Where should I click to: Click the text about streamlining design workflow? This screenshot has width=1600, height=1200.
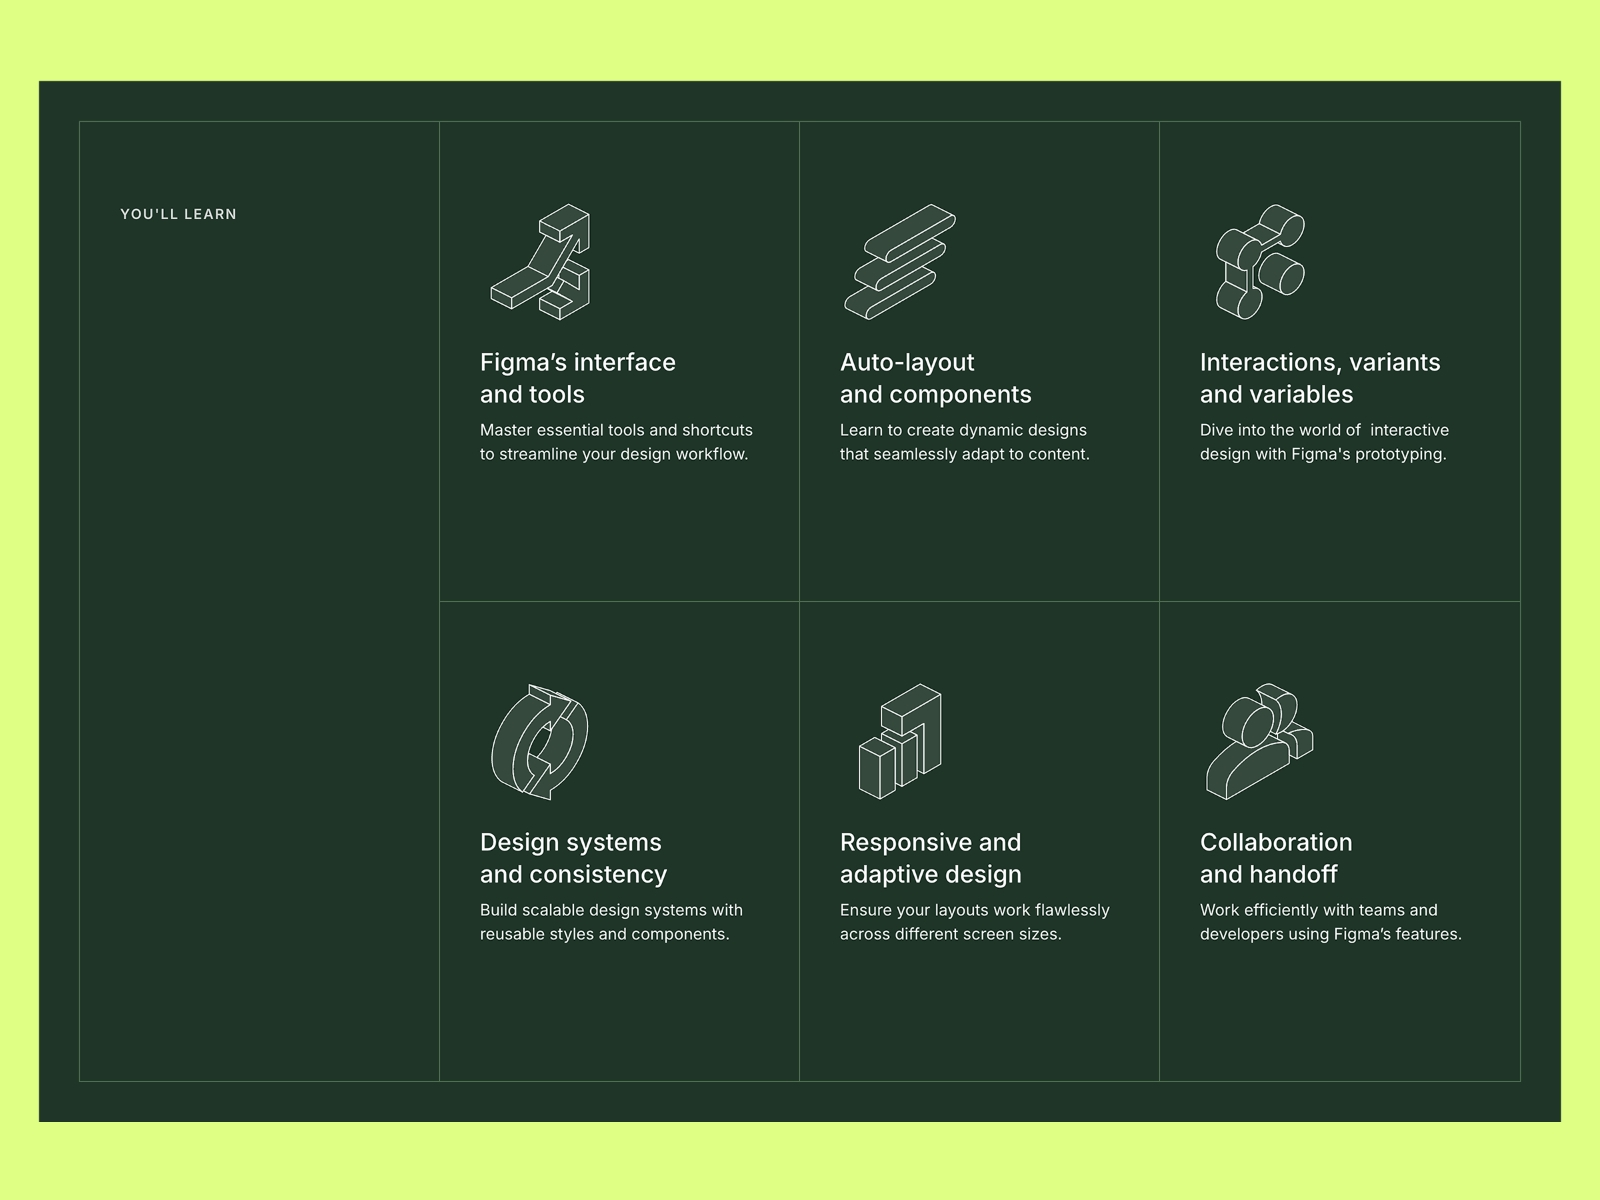(x=616, y=442)
